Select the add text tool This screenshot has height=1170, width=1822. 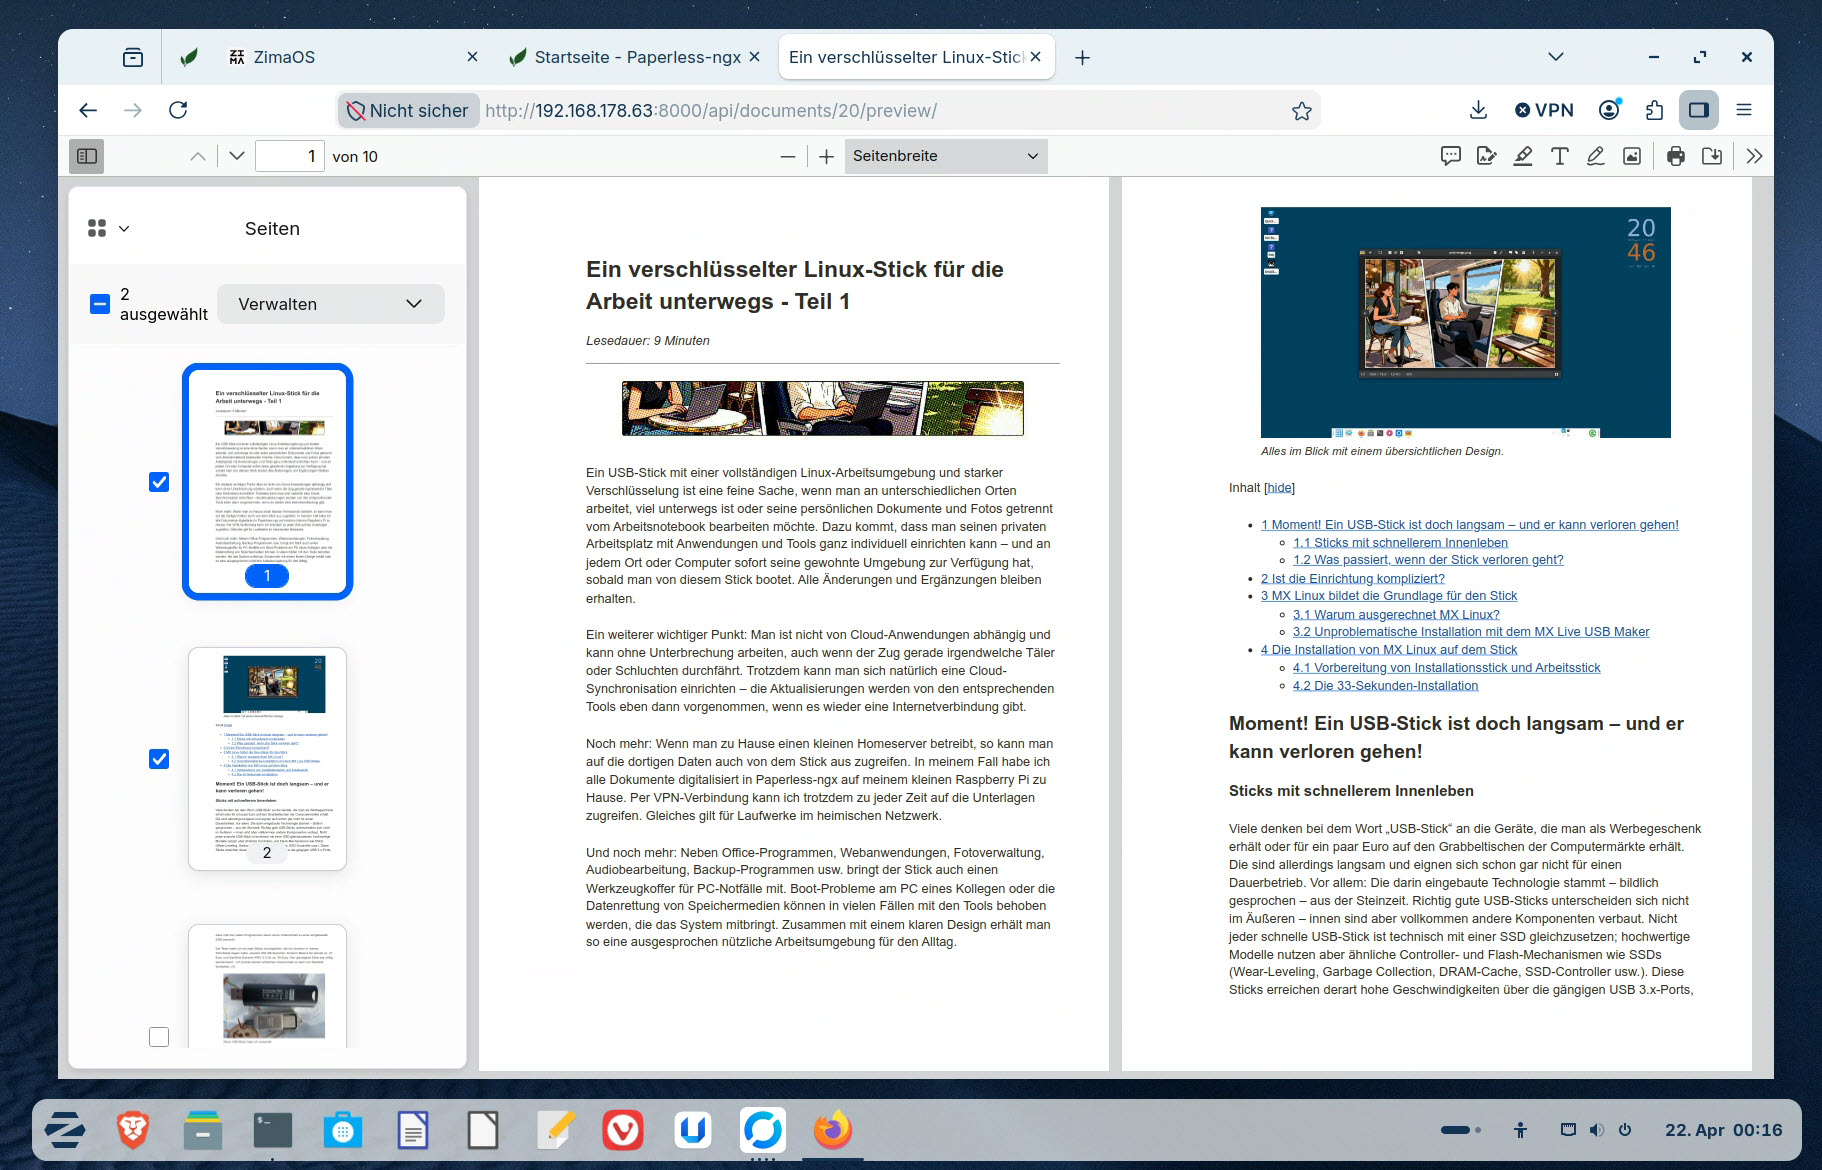[x=1559, y=156]
